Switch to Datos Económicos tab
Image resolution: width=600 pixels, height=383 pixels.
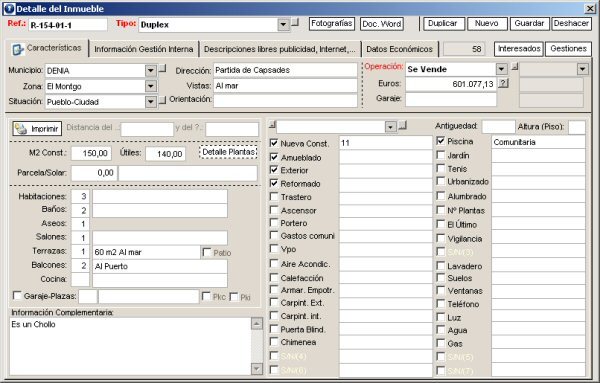pyautogui.click(x=399, y=49)
